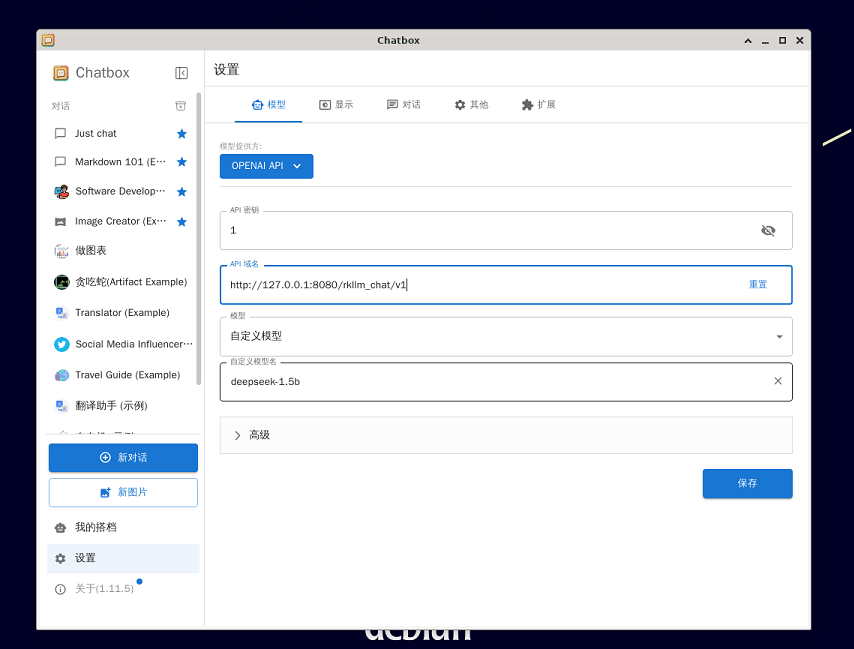Switch to the 扩展 settings tab
Image resolution: width=854 pixels, height=649 pixels.
pyautogui.click(x=539, y=105)
